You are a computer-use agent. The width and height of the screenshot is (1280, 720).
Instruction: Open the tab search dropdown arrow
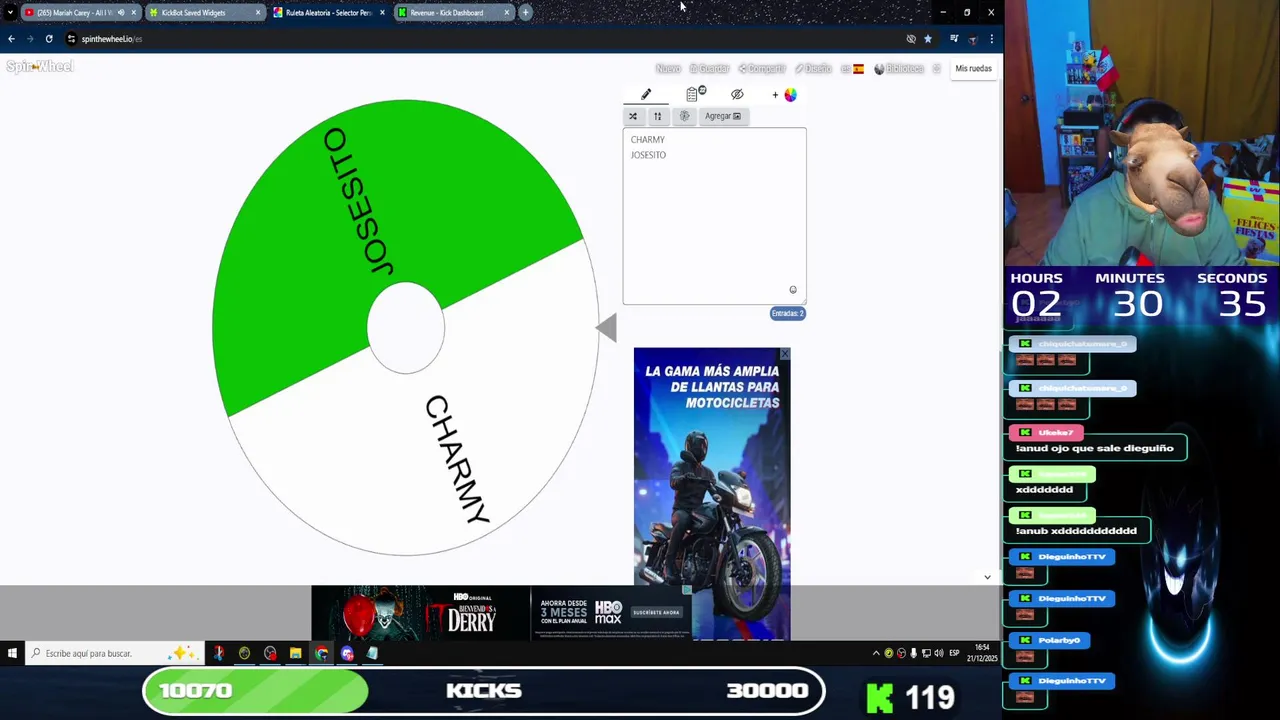click(10, 13)
